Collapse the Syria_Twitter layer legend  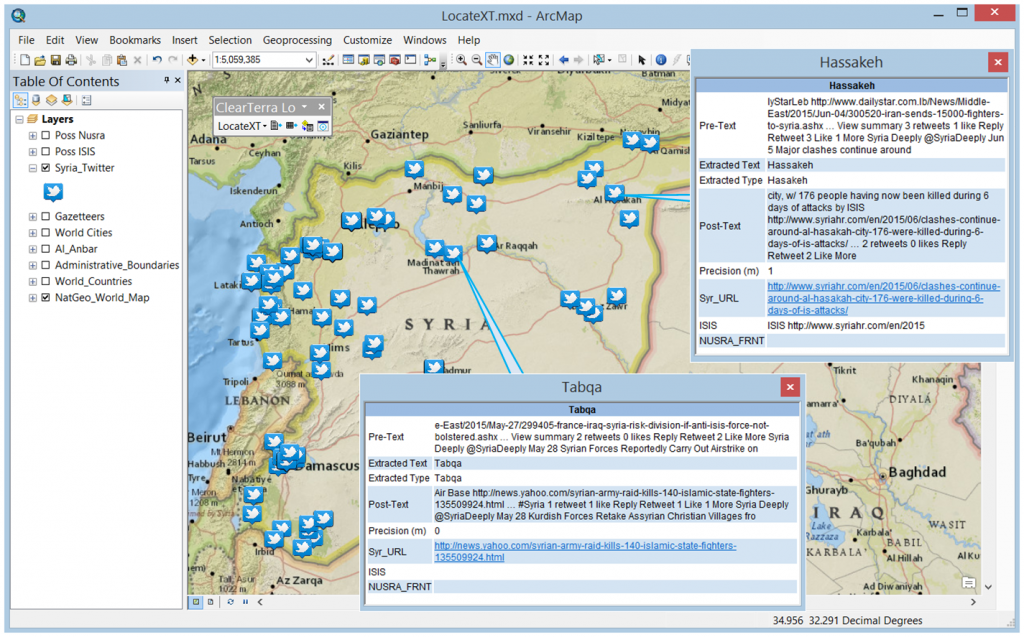[33, 168]
